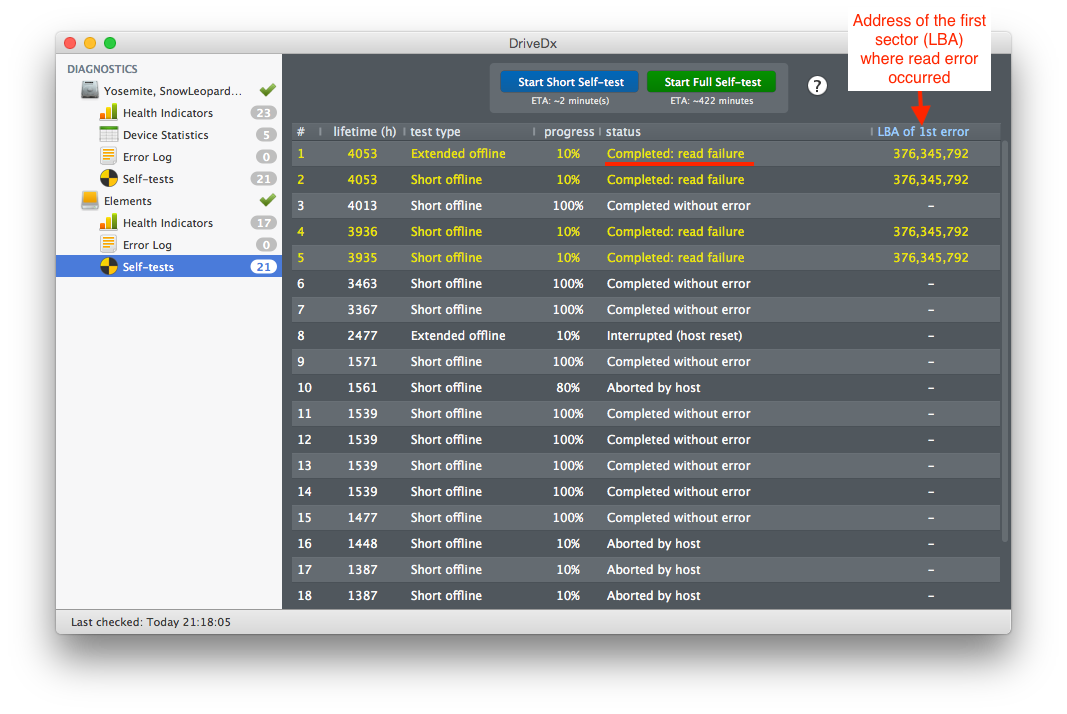This screenshot has width=1067, height=714.
Task: Click badge 17 for Elements Health Indicators
Action: [x=263, y=223]
